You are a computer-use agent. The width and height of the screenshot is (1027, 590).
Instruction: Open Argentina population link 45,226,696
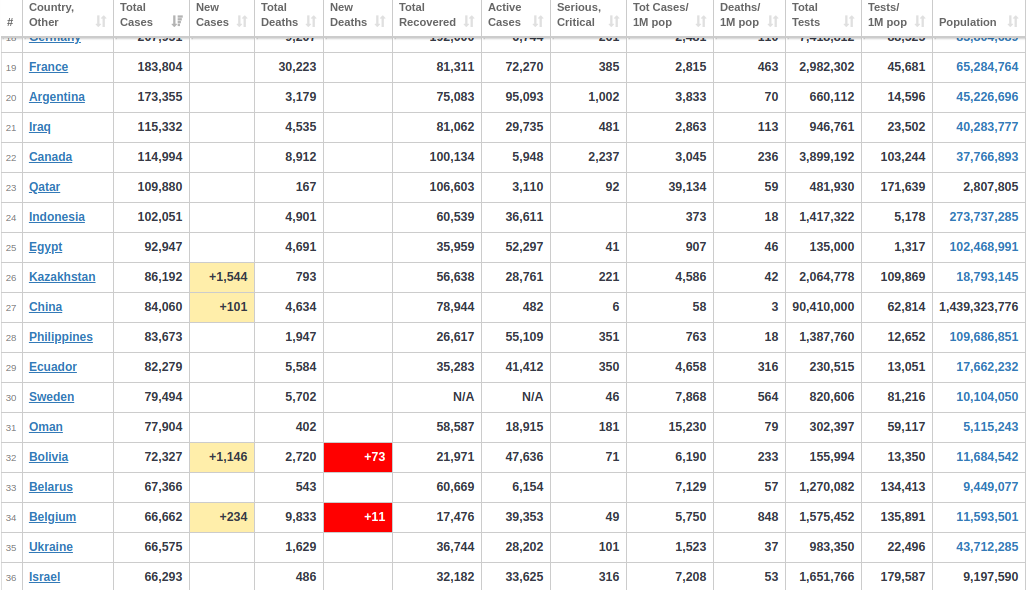tap(987, 97)
